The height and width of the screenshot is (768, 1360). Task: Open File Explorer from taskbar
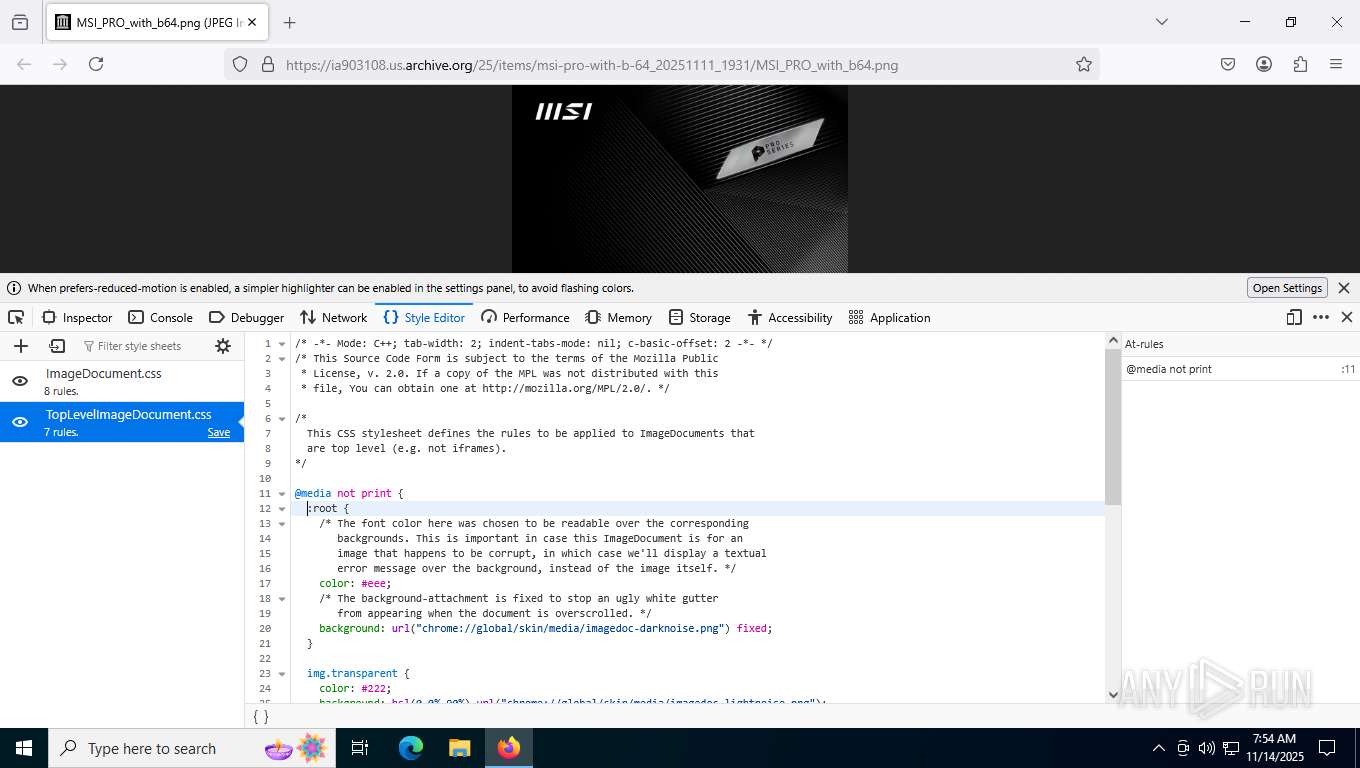[459, 748]
